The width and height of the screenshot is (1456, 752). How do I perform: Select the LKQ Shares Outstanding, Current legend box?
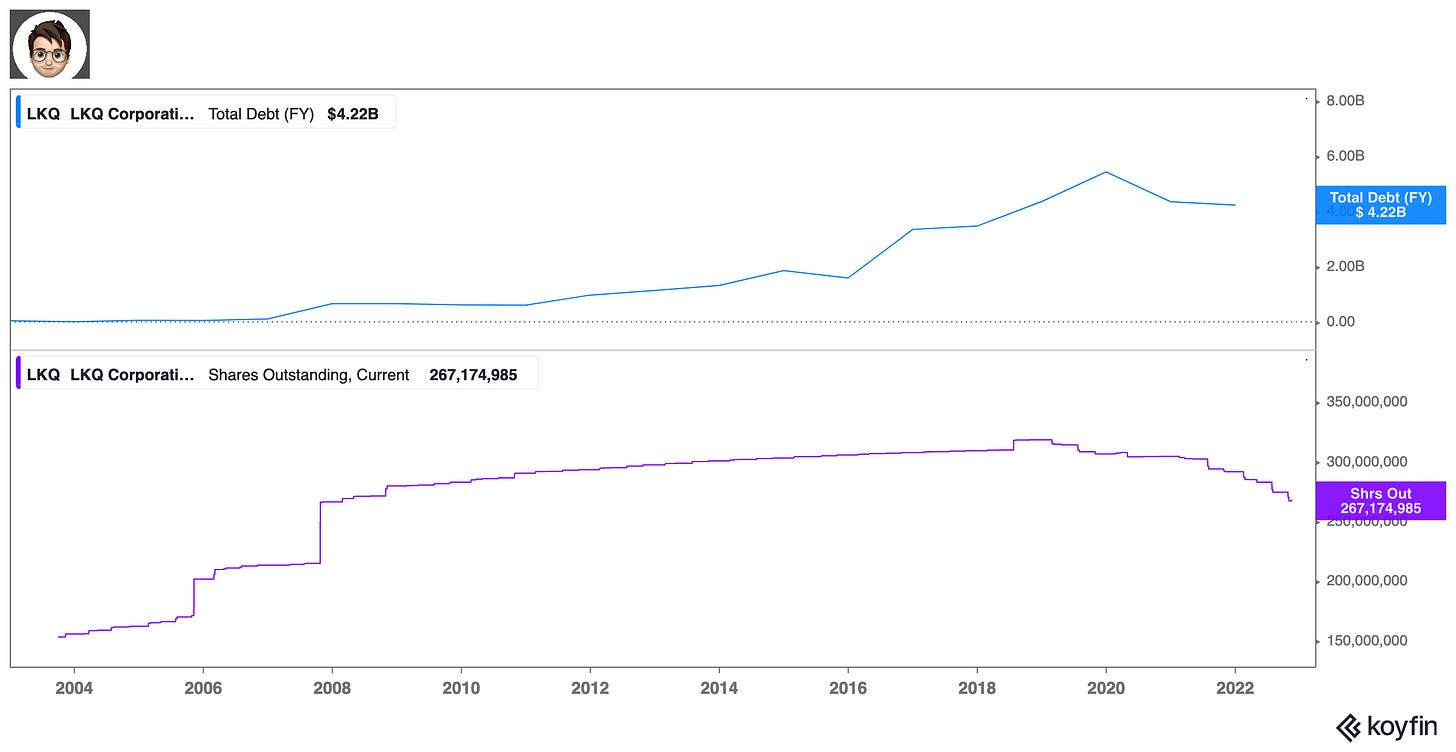(277, 375)
